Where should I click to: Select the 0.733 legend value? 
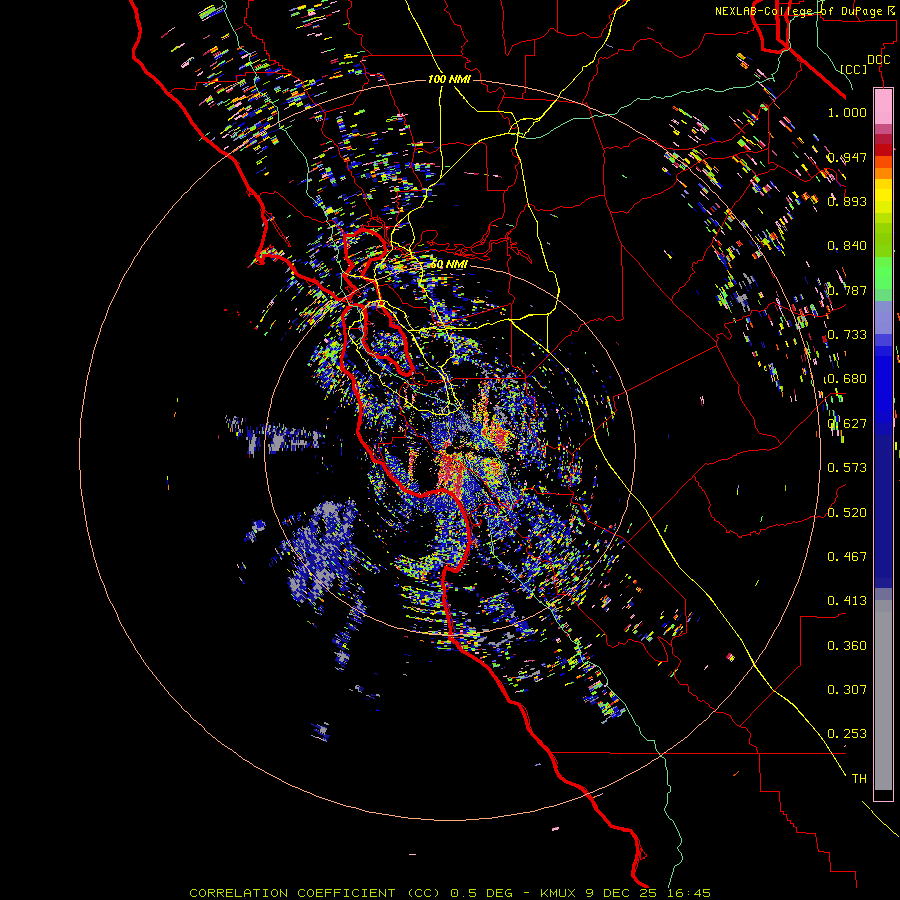tap(847, 335)
